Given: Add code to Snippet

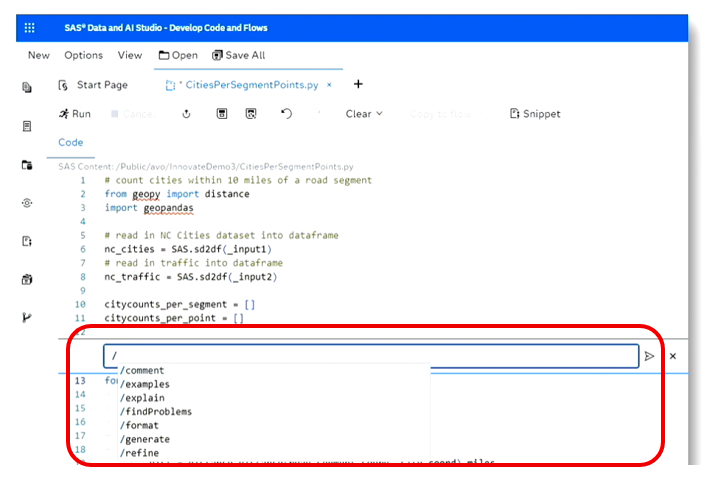Looking at the screenshot, I should click(x=535, y=114).
